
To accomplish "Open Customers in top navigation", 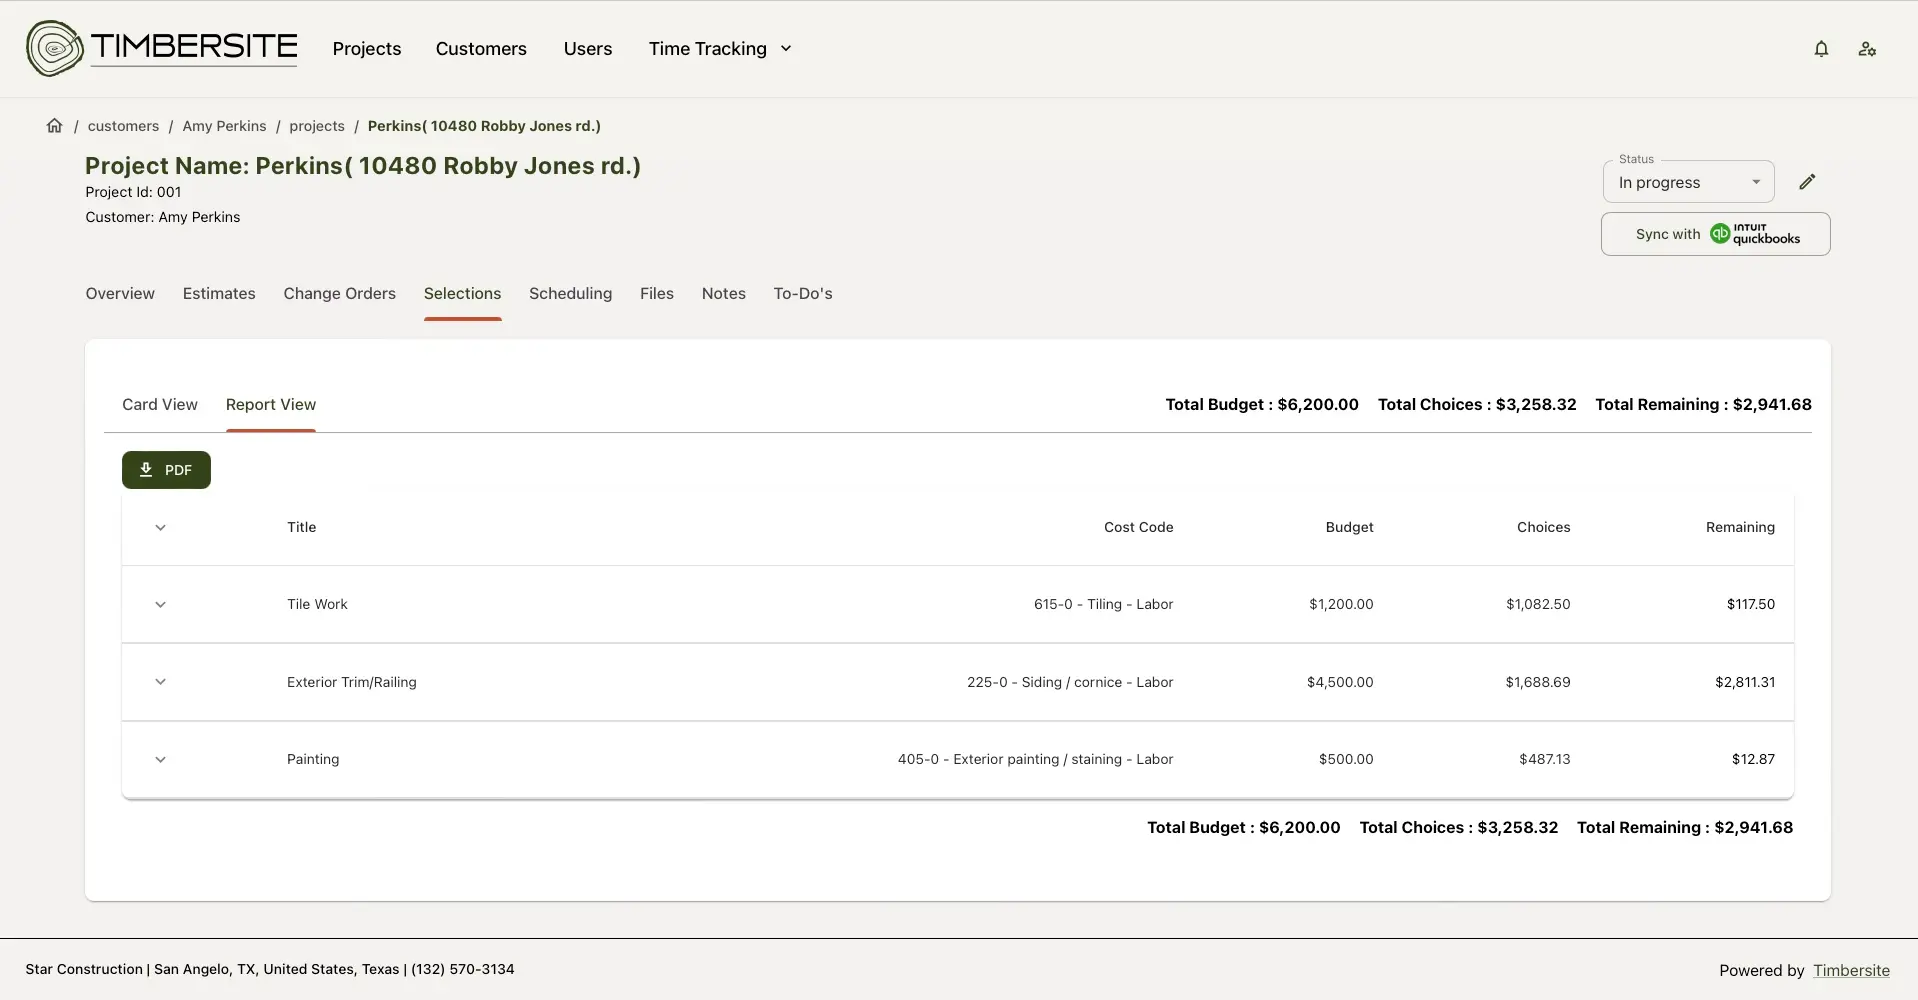I will coord(481,49).
